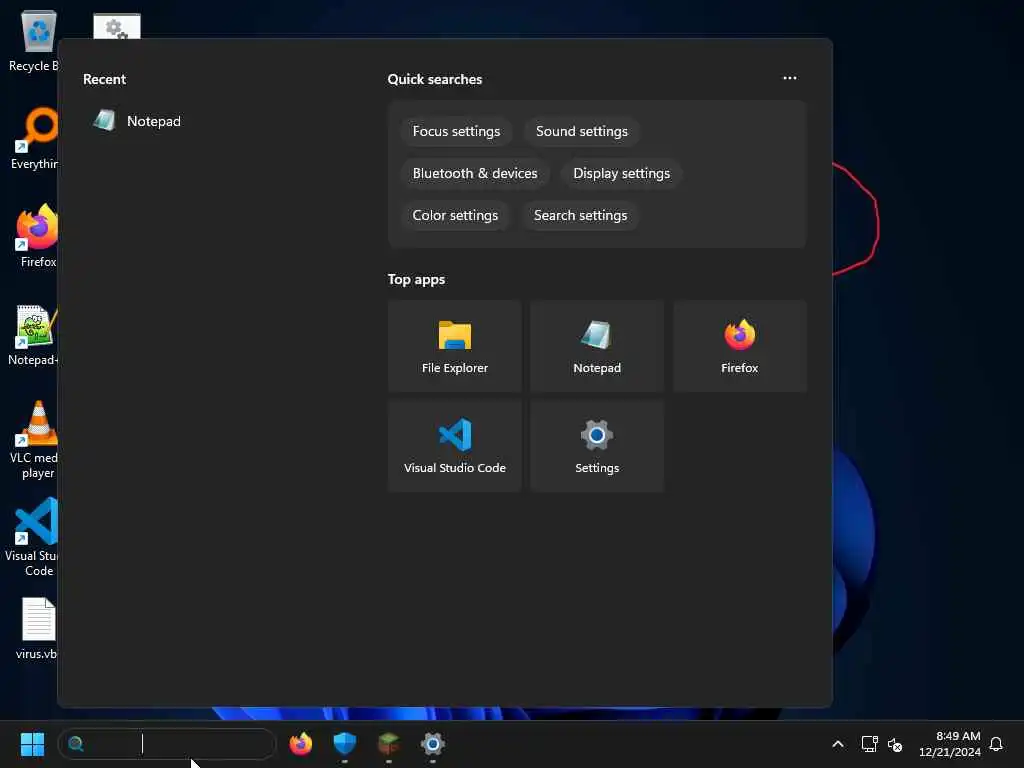Image resolution: width=1024 pixels, height=768 pixels.
Task: Click the magnifier icon in the search box
Action: (x=76, y=744)
